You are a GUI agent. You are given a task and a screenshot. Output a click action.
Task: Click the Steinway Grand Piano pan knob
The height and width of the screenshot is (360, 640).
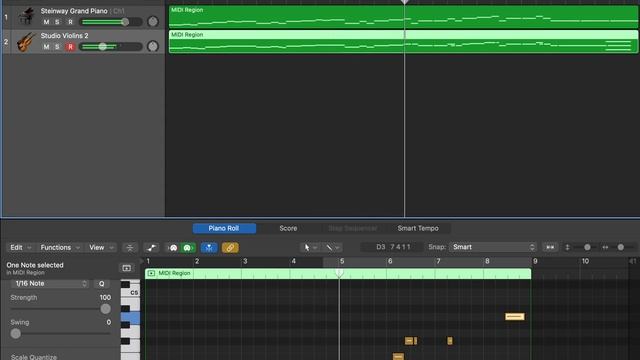(153, 21)
